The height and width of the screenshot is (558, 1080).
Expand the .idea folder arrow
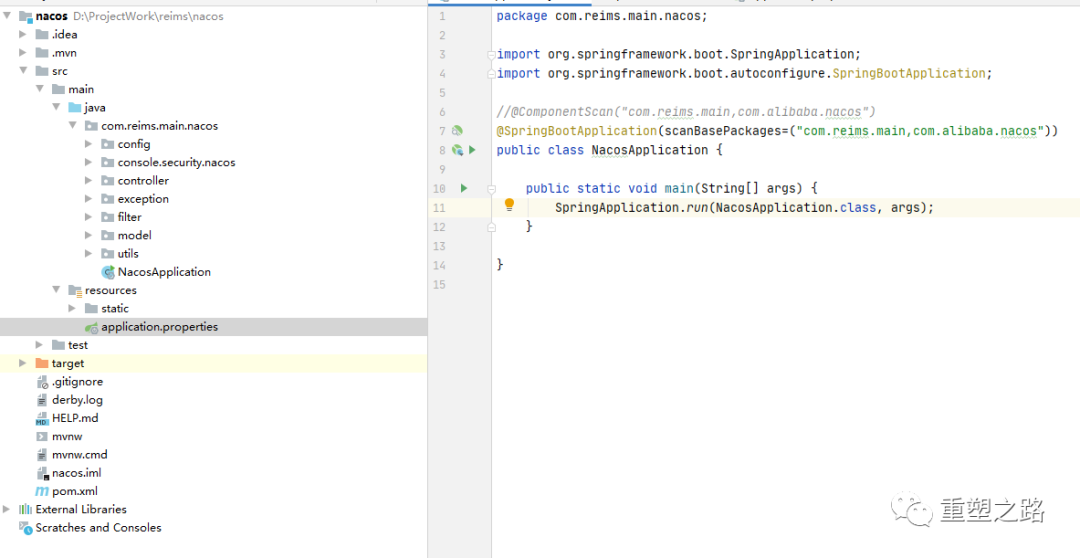23,34
